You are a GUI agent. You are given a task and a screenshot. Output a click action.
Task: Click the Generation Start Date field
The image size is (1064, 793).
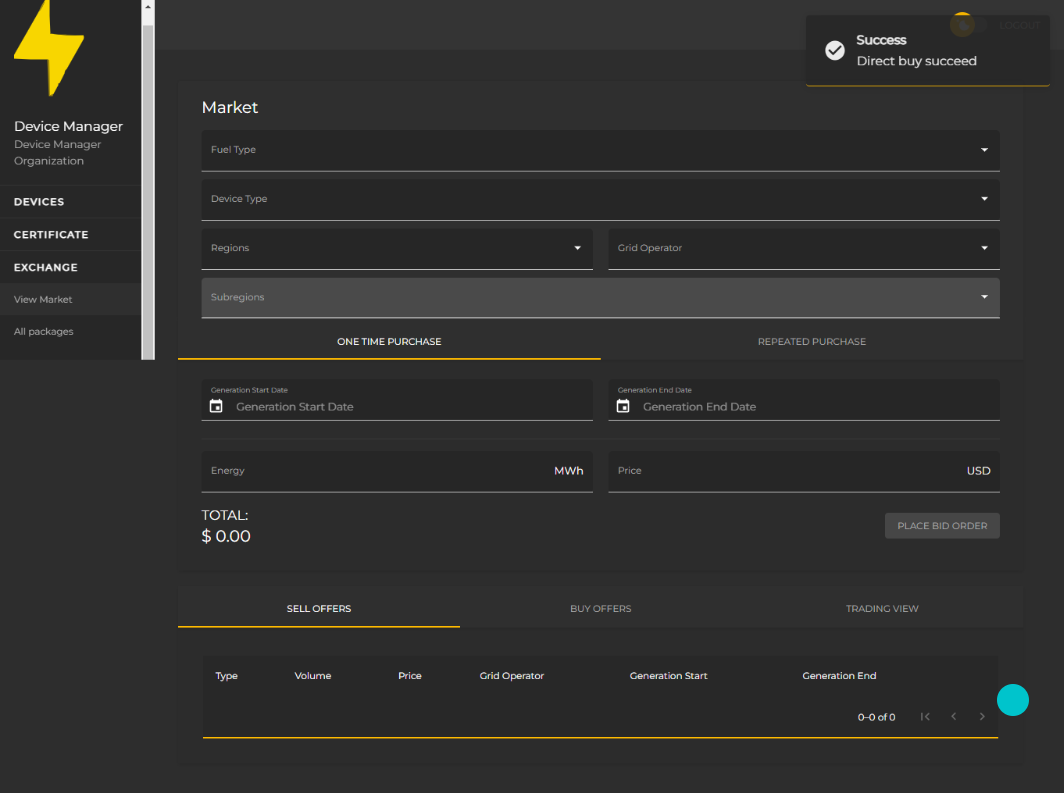click(397, 400)
